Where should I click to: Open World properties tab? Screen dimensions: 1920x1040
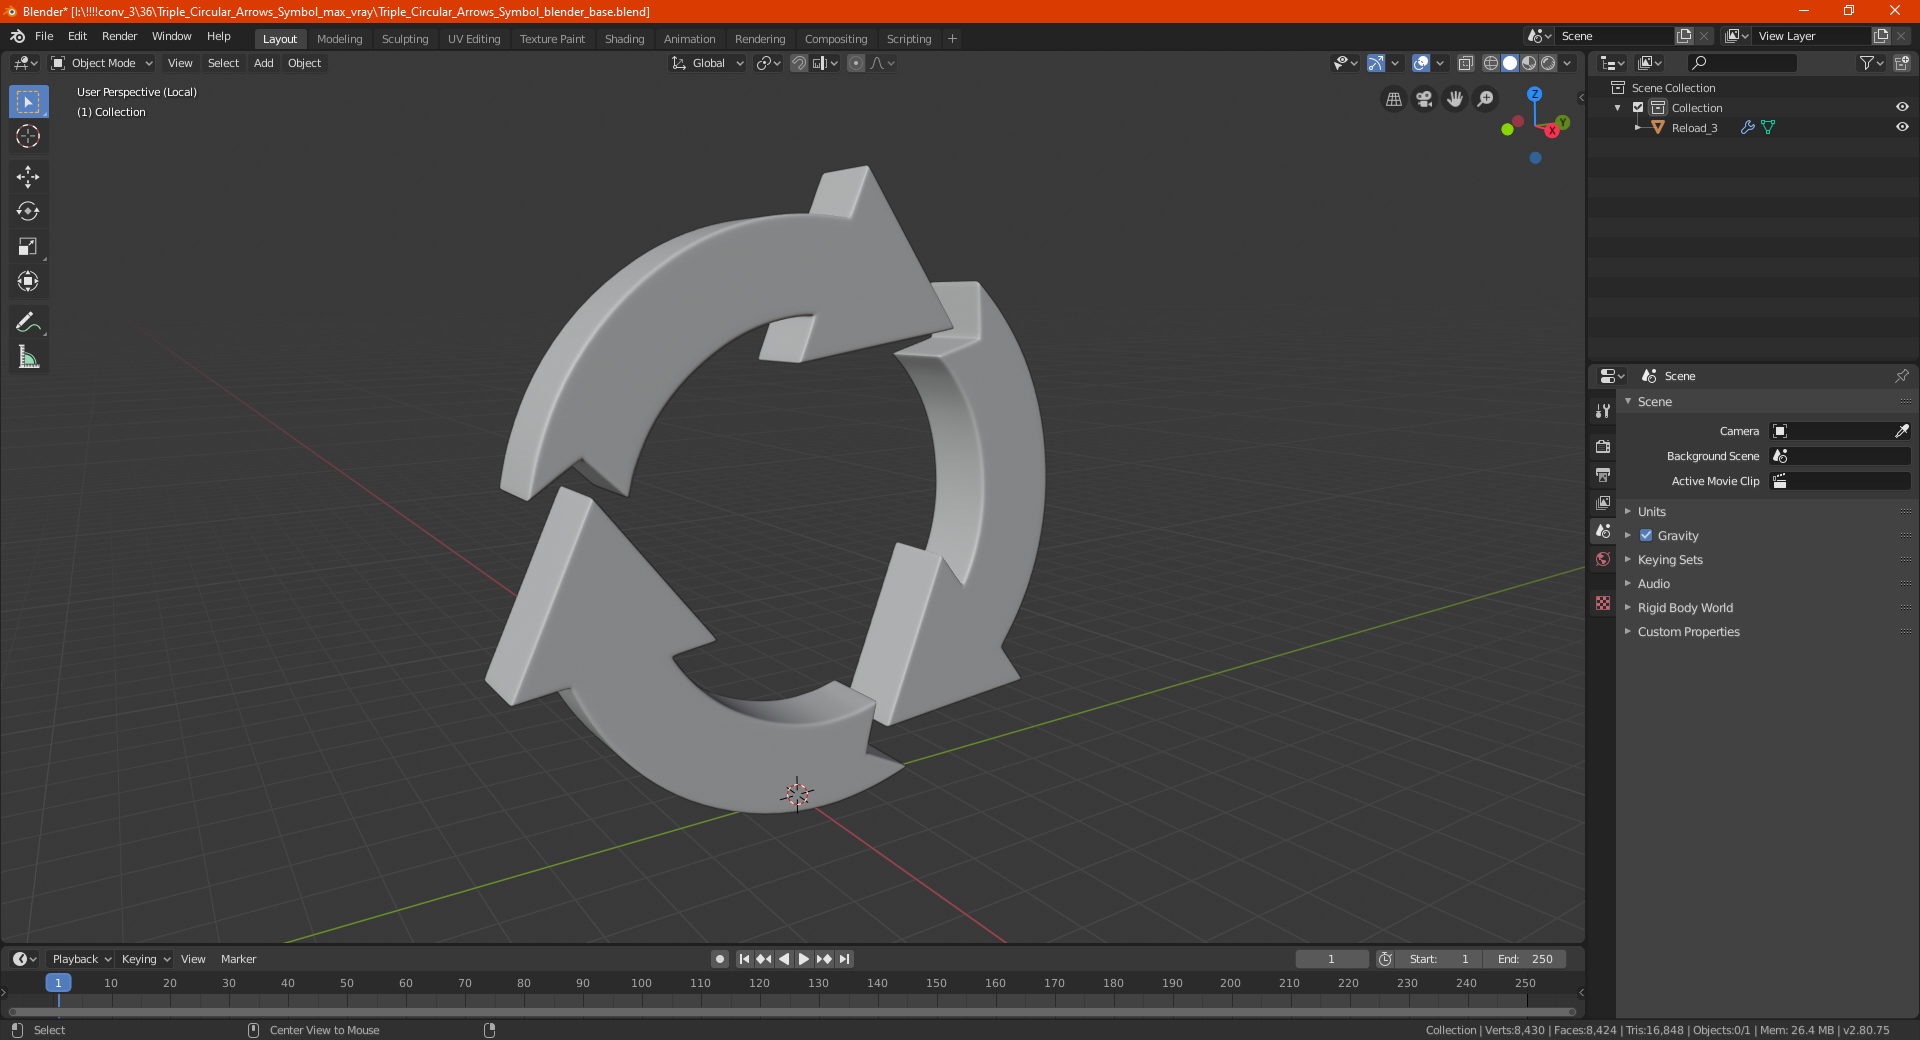coord(1603,559)
